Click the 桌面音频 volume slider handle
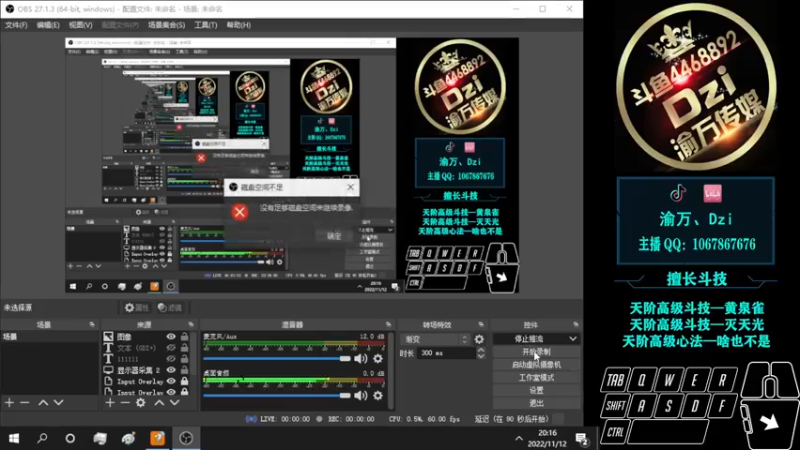The height and width of the screenshot is (450, 800). click(345, 395)
